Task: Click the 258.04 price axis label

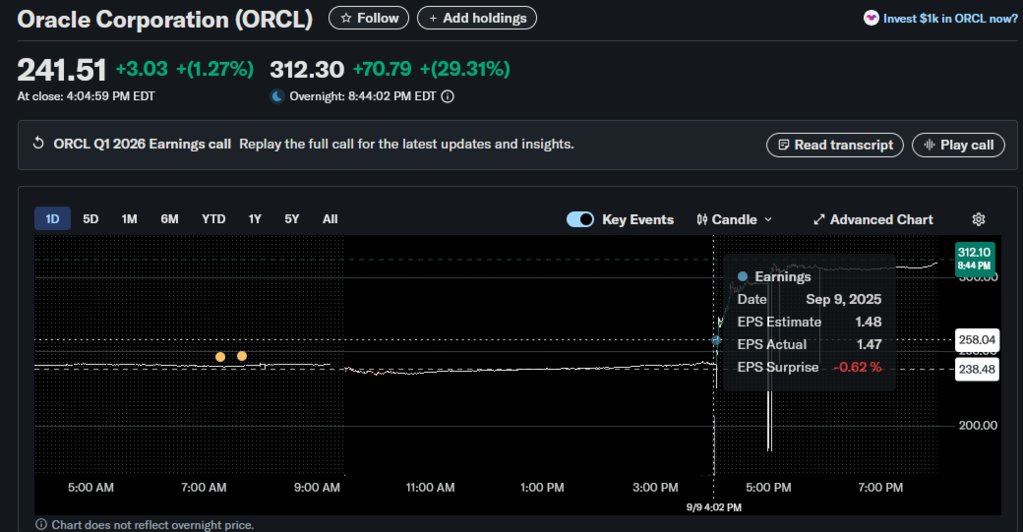Action: 977,339
